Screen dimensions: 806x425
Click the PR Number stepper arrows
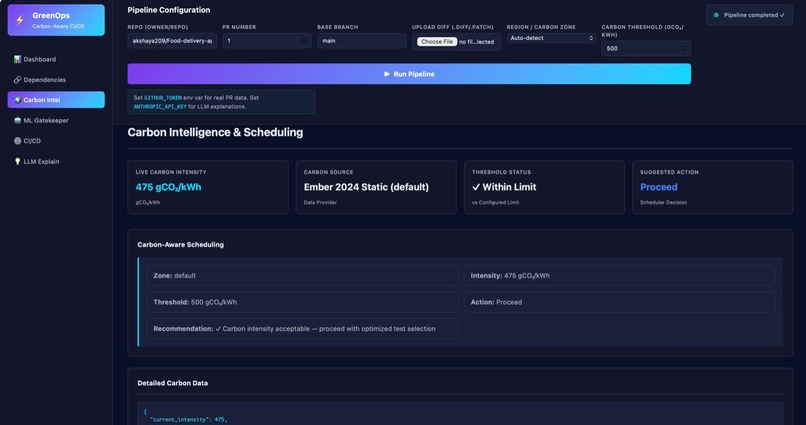click(x=303, y=41)
